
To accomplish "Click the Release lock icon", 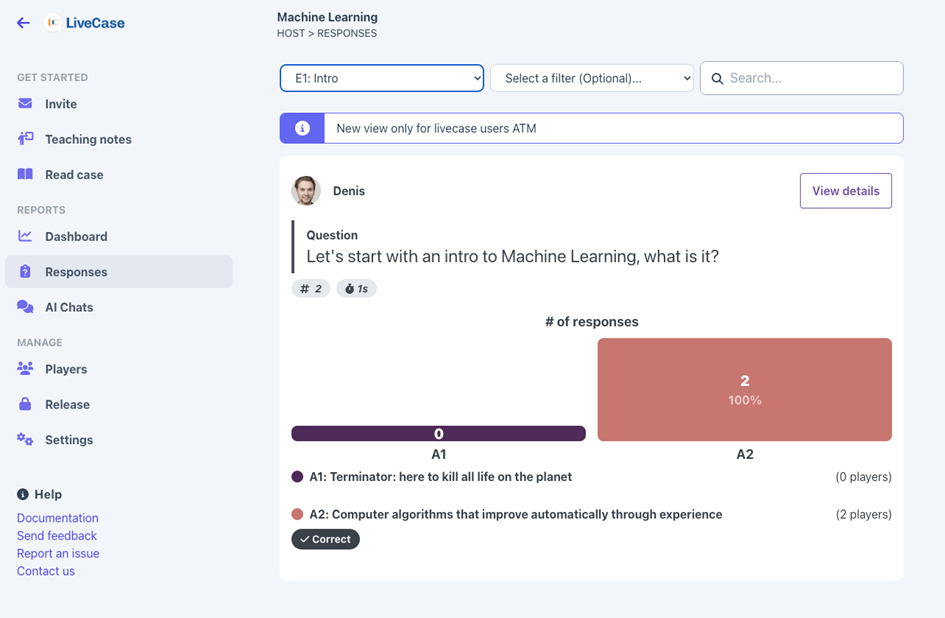I will 25,404.
